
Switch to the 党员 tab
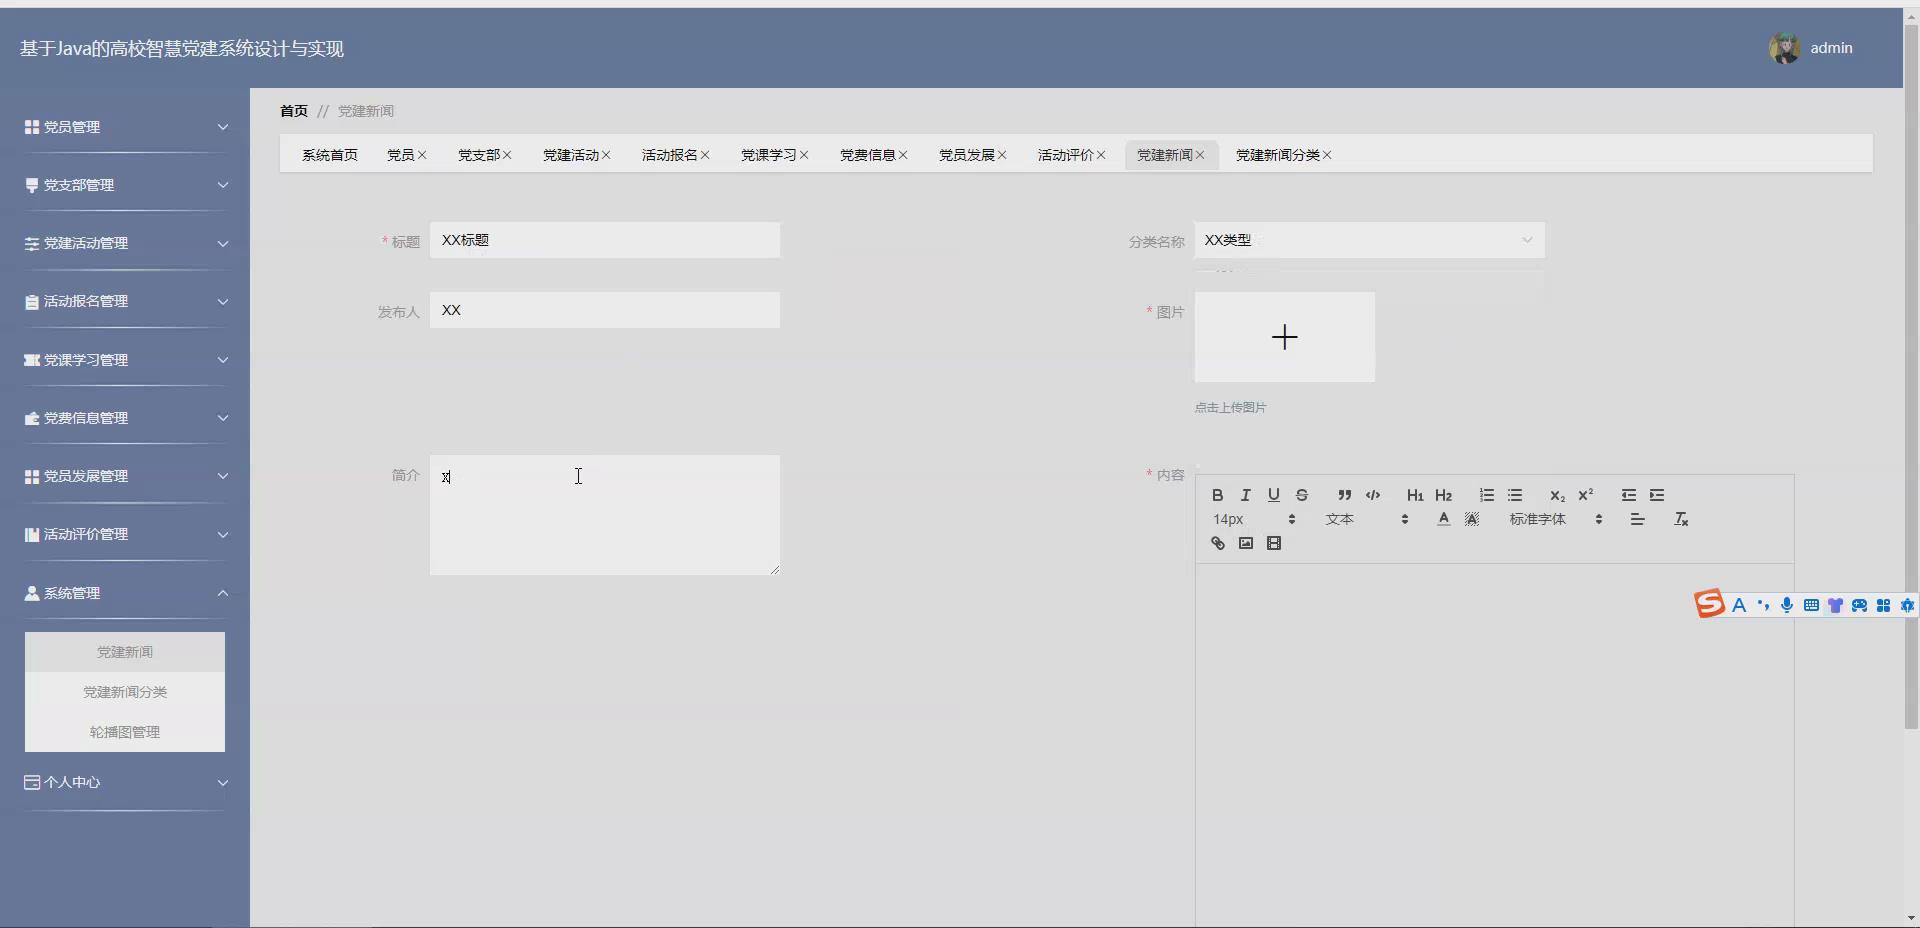(x=400, y=155)
